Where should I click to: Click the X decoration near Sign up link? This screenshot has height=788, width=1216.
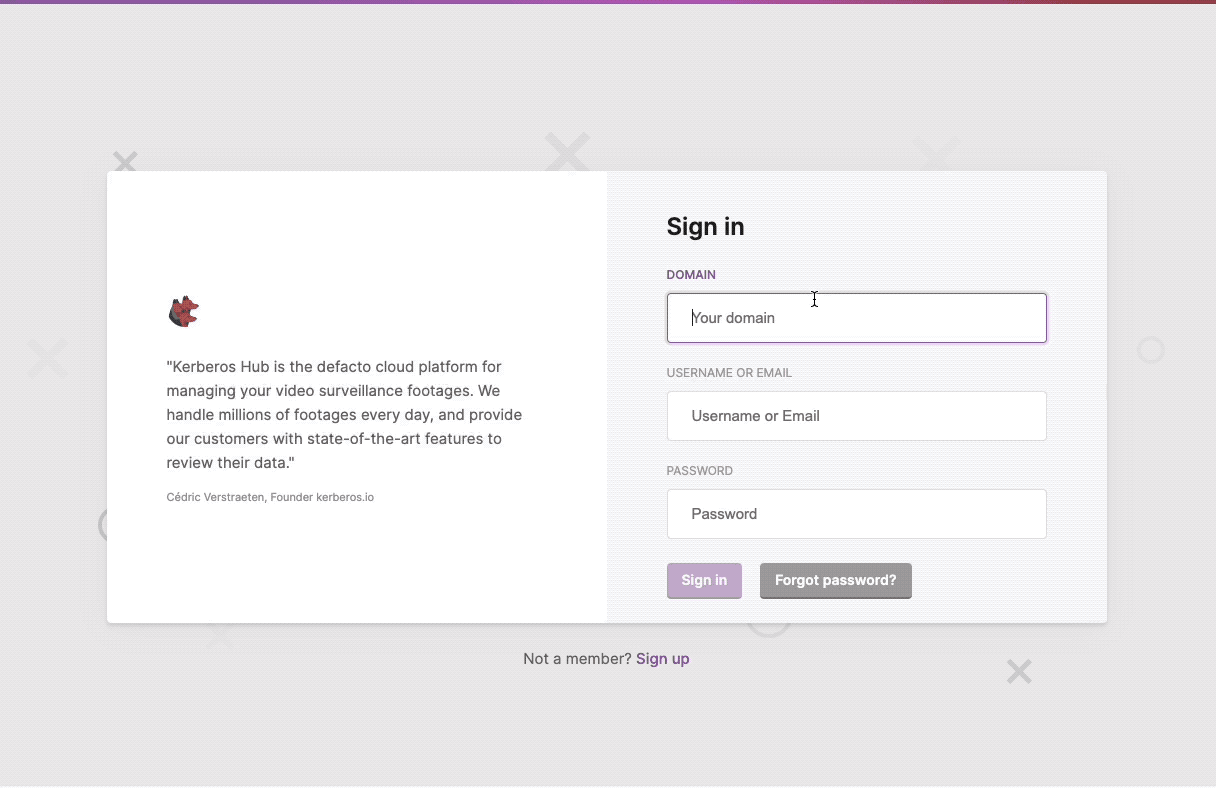point(1018,671)
